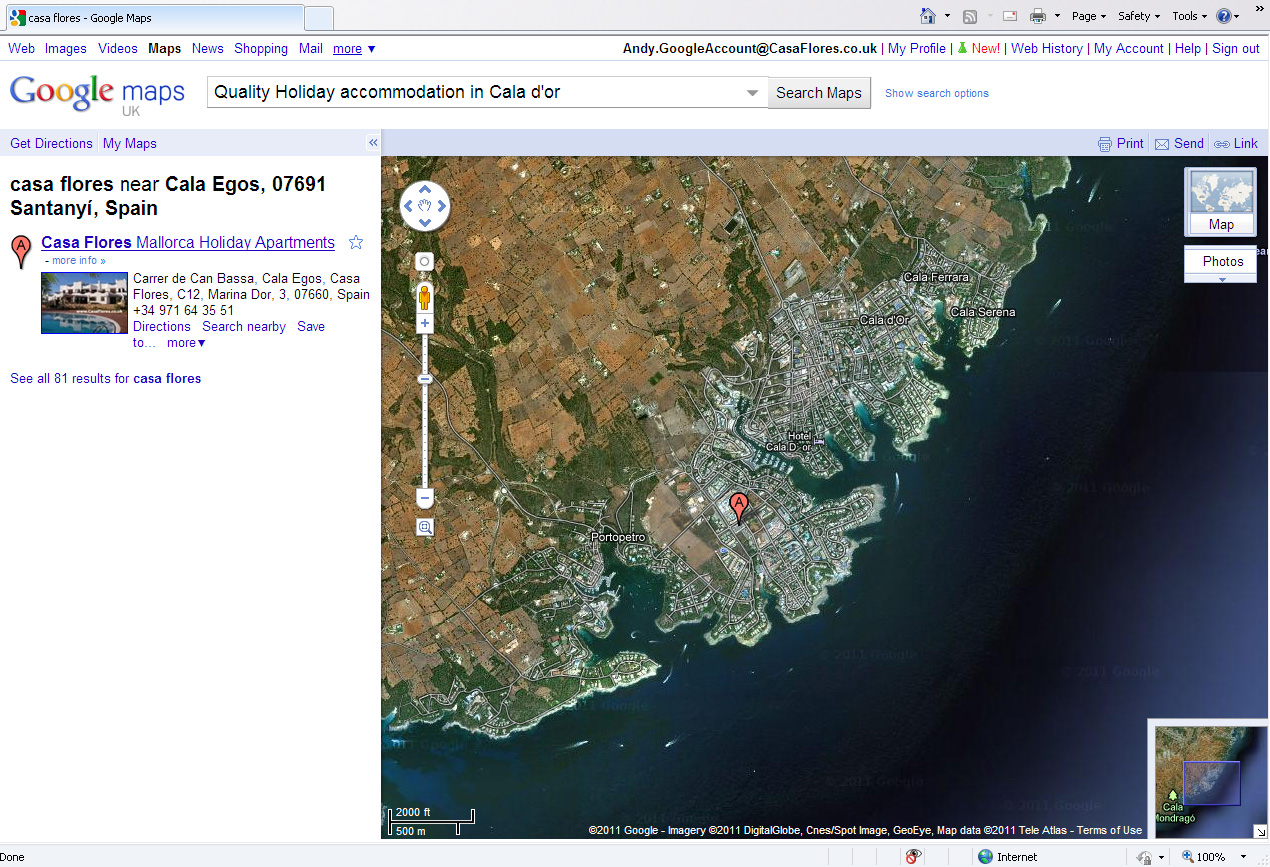Open the Tools menu
This screenshot has width=1270, height=867.
point(1190,16)
